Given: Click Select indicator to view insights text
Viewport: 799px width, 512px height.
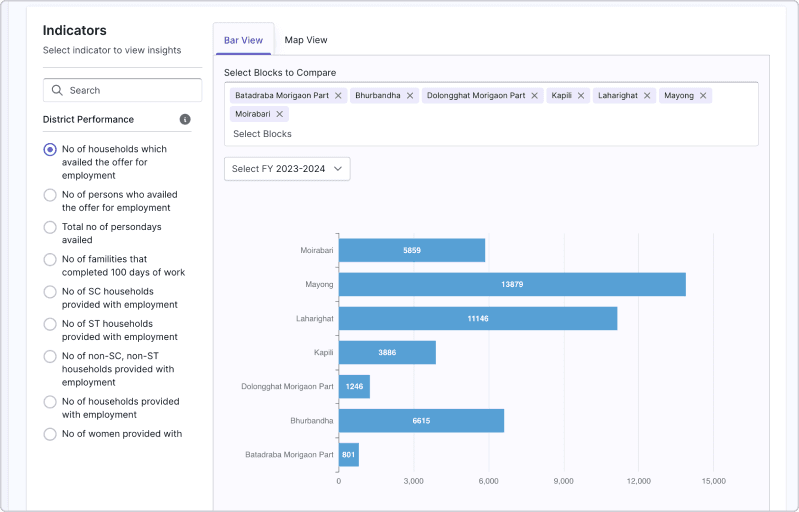Looking at the screenshot, I should coord(112,50).
